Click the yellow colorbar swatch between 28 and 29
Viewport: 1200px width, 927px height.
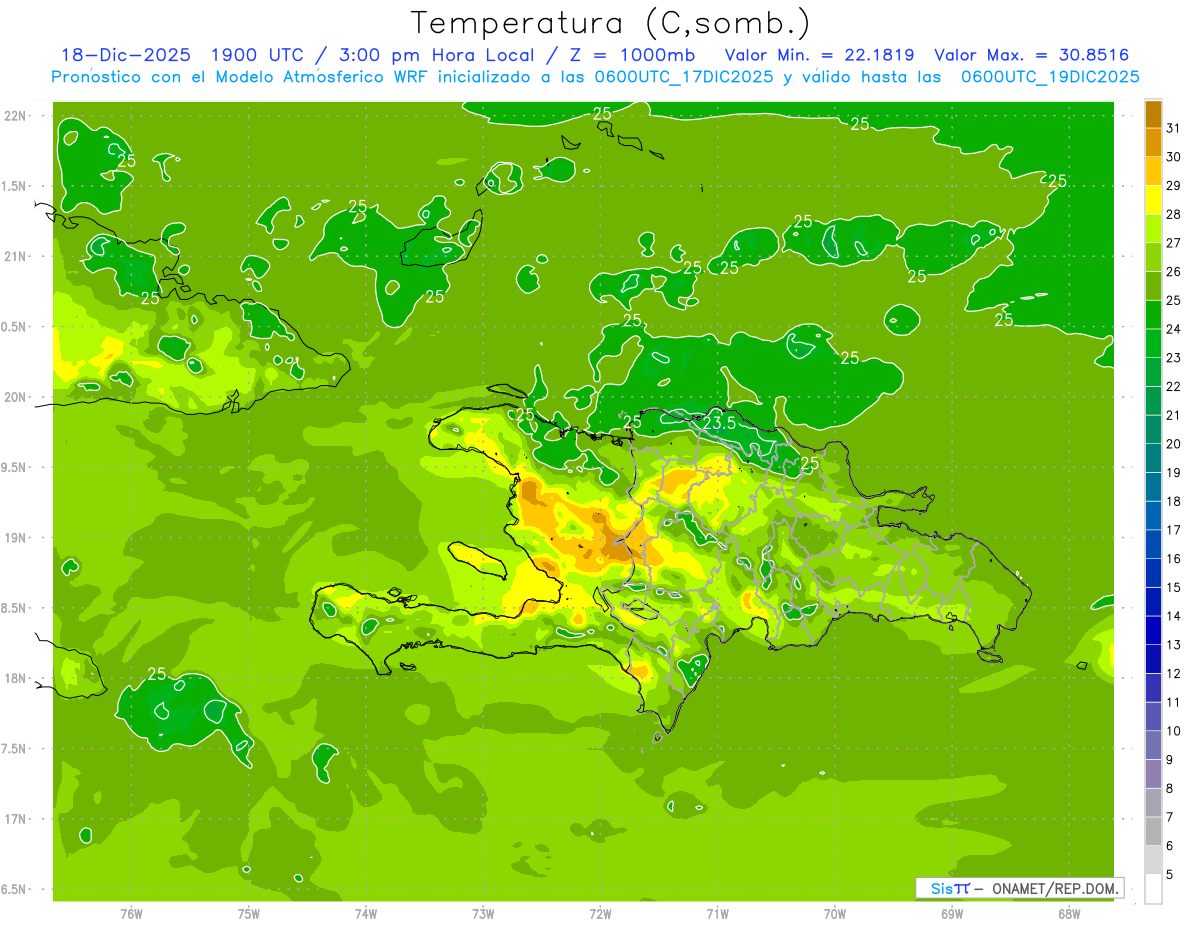click(1153, 200)
